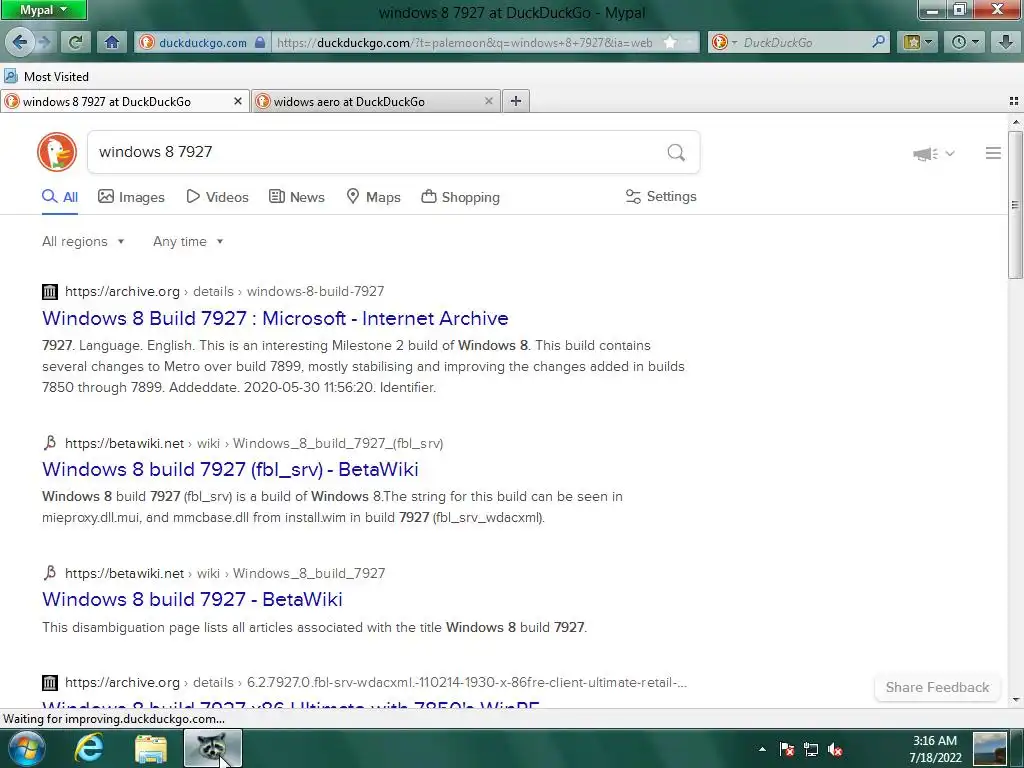
Task: Go back with the browser back arrow
Action: pyautogui.click(x=20, y=42)
